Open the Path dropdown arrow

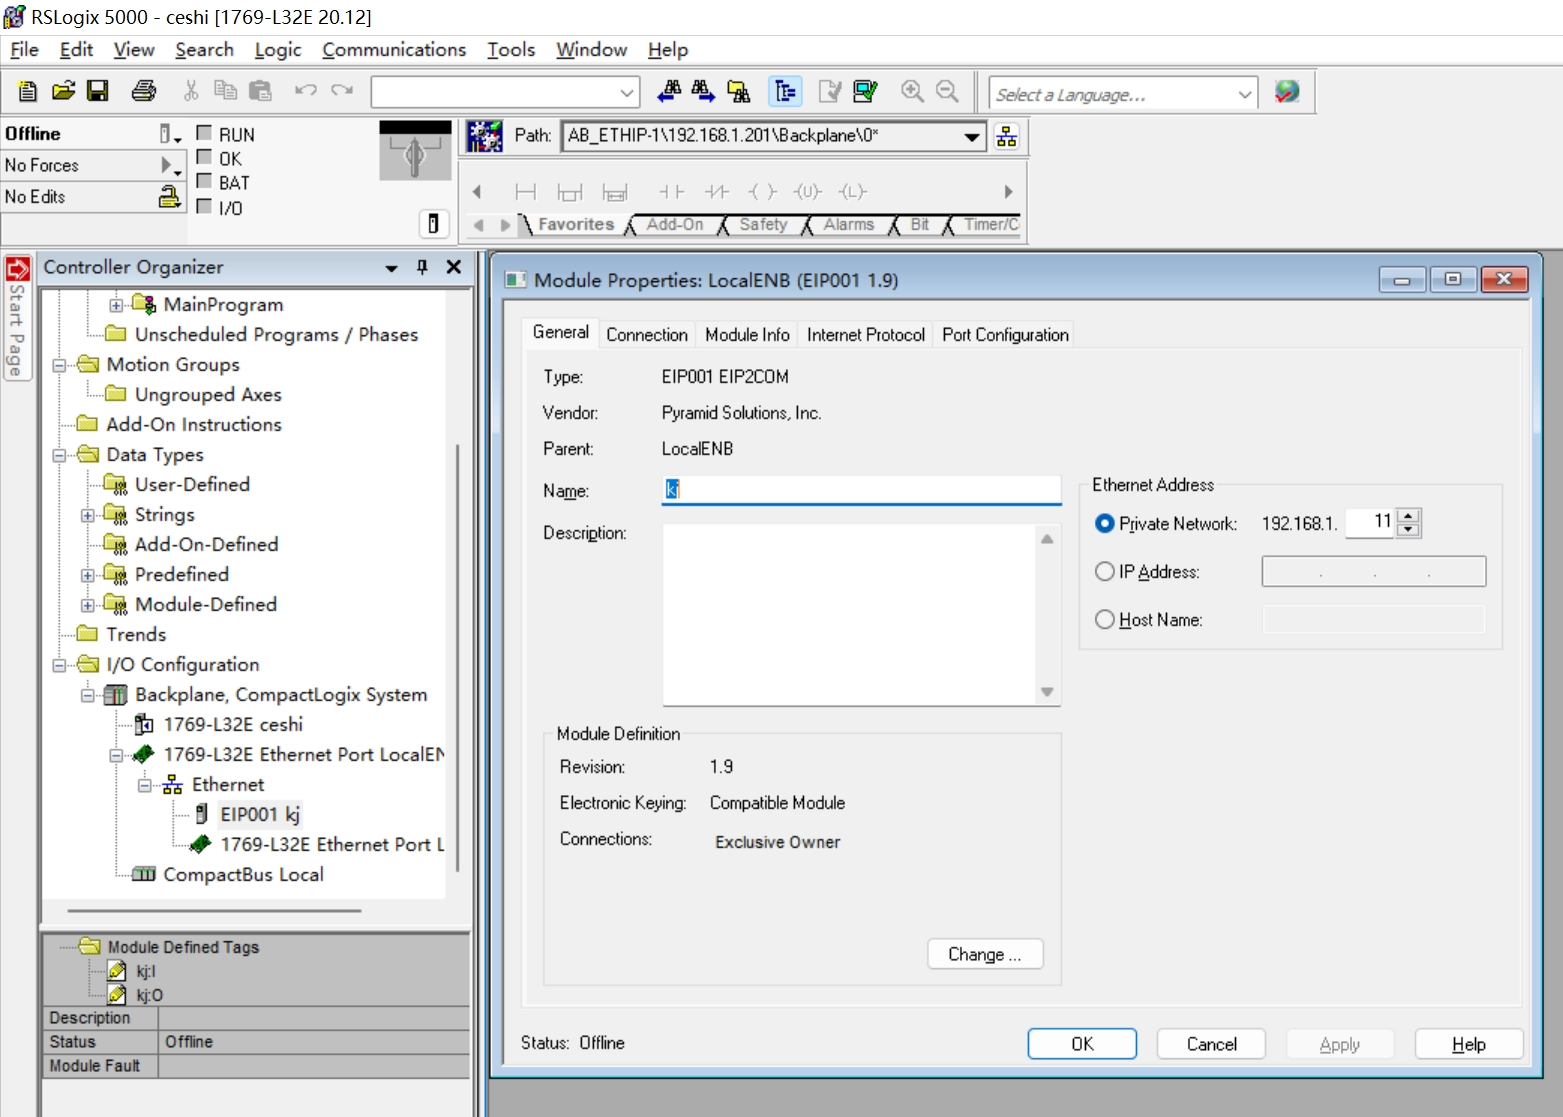(971, 136)
